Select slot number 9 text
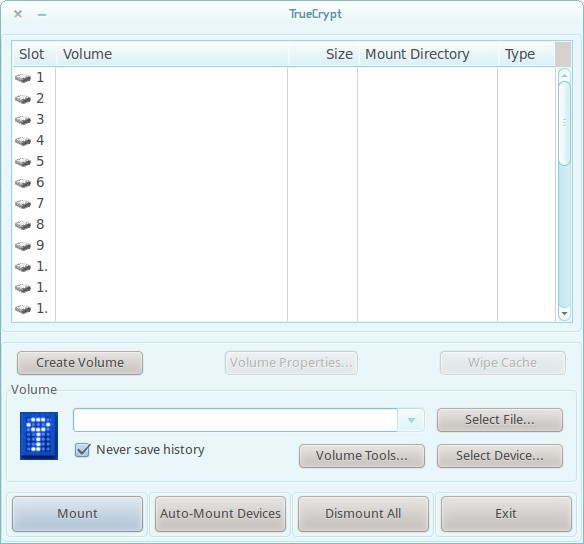 [40, 245]
